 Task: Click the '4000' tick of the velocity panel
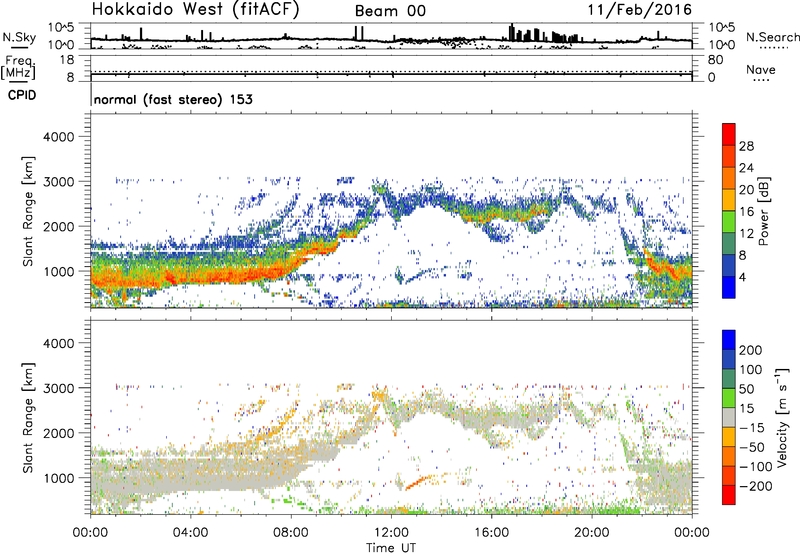pos(59,343)
